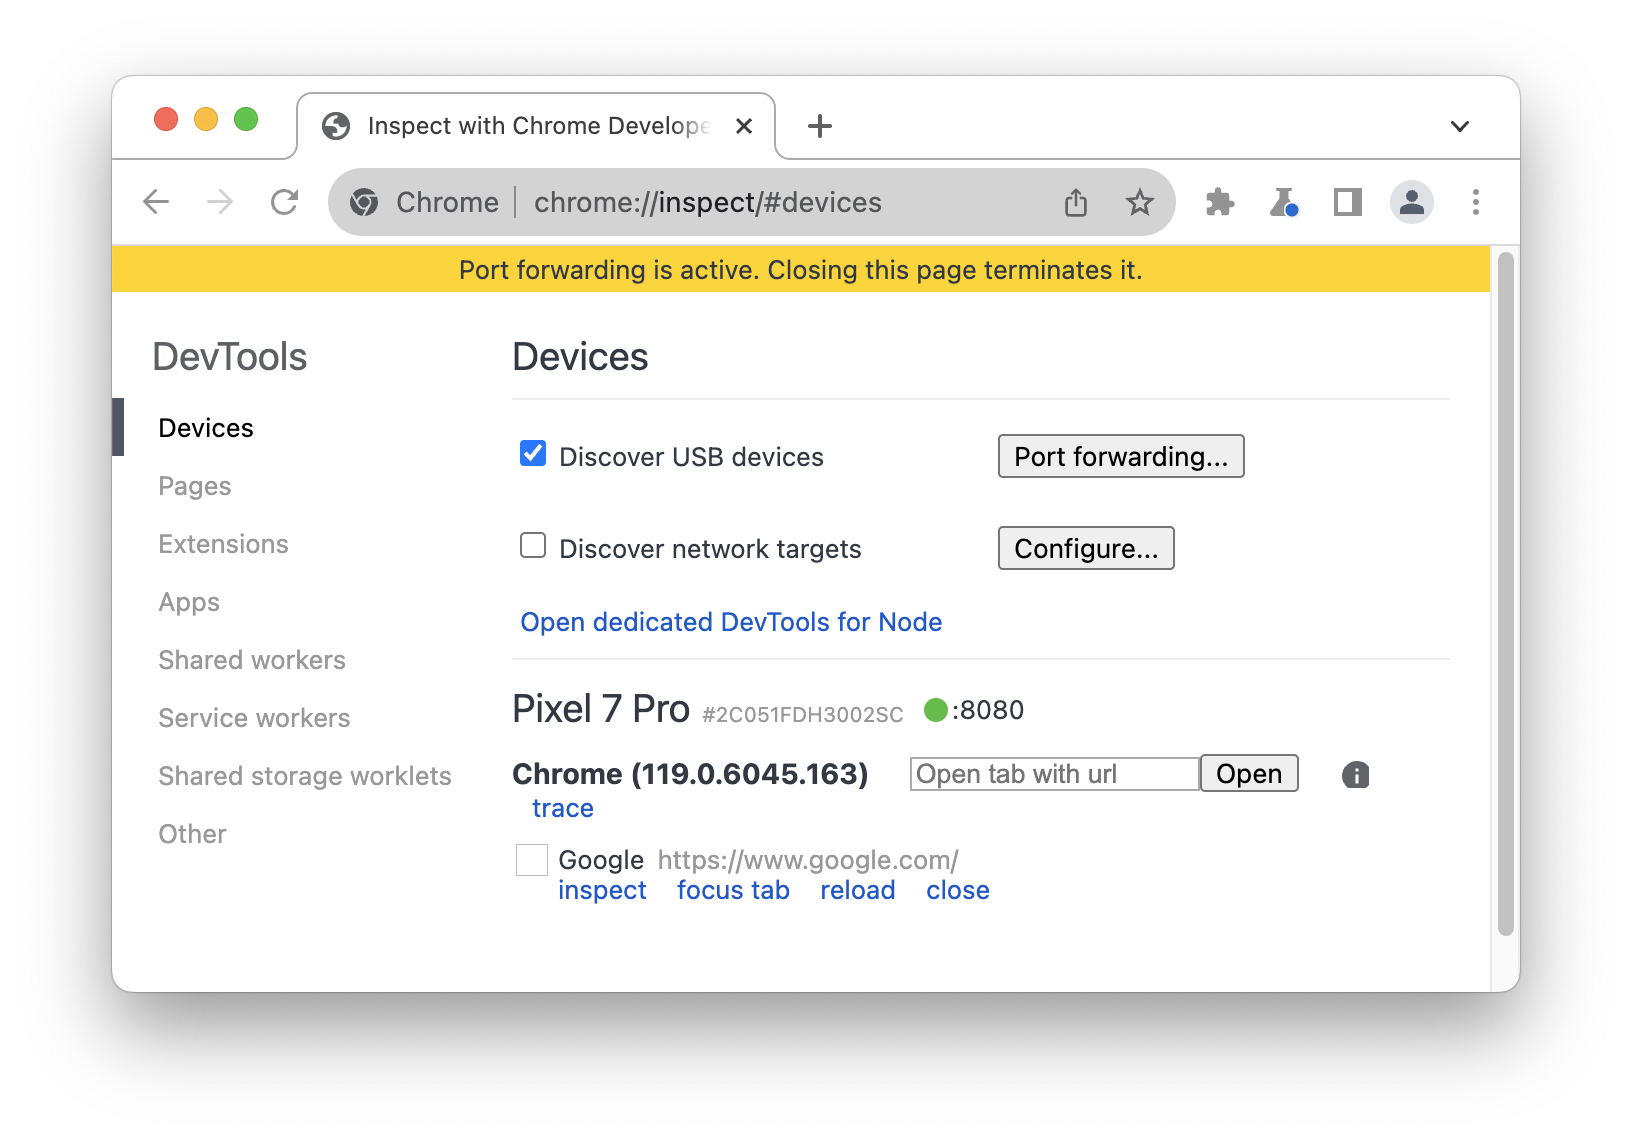Uncheck Discover USB devices
This screenshot has height=1140, width=1632.
[532, 453]
